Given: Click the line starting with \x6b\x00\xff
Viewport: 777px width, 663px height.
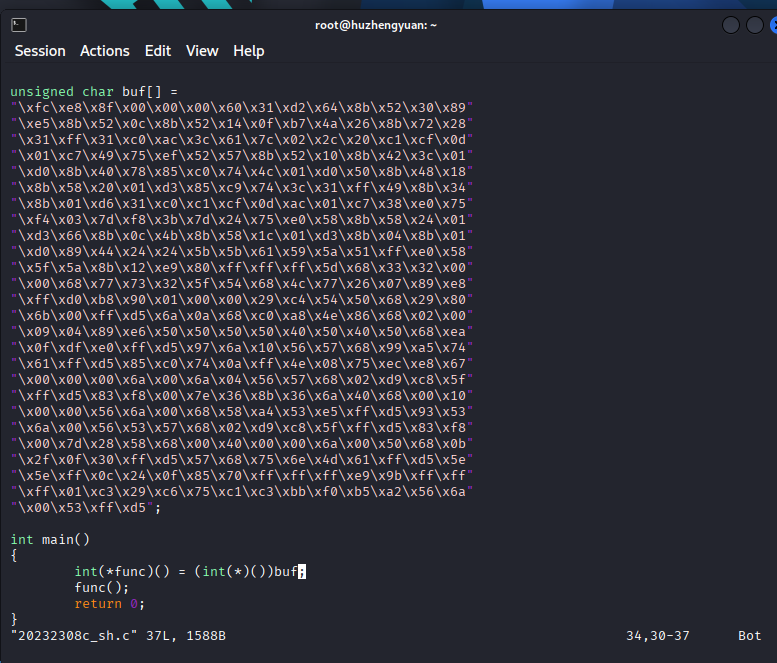Looking at the screenshot, I should pos(242,316).
